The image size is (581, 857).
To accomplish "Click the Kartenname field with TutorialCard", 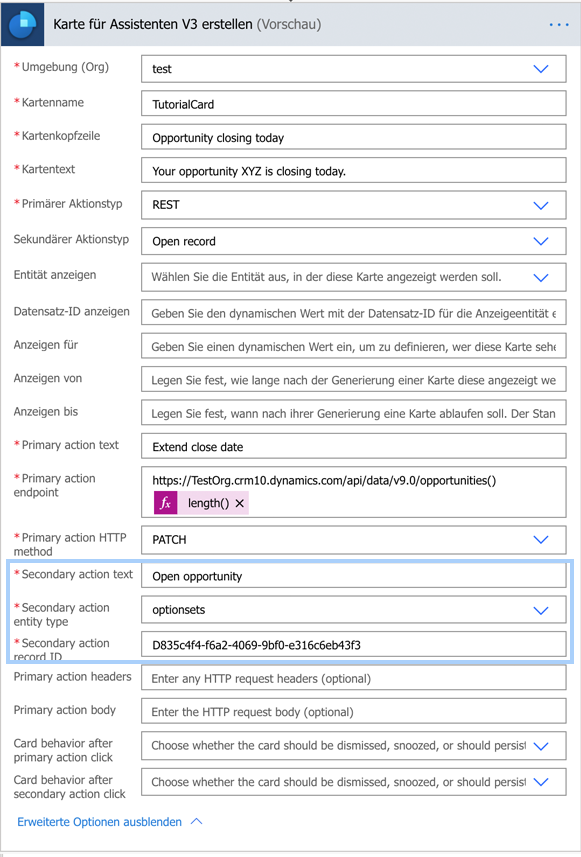I will point(354,104).
